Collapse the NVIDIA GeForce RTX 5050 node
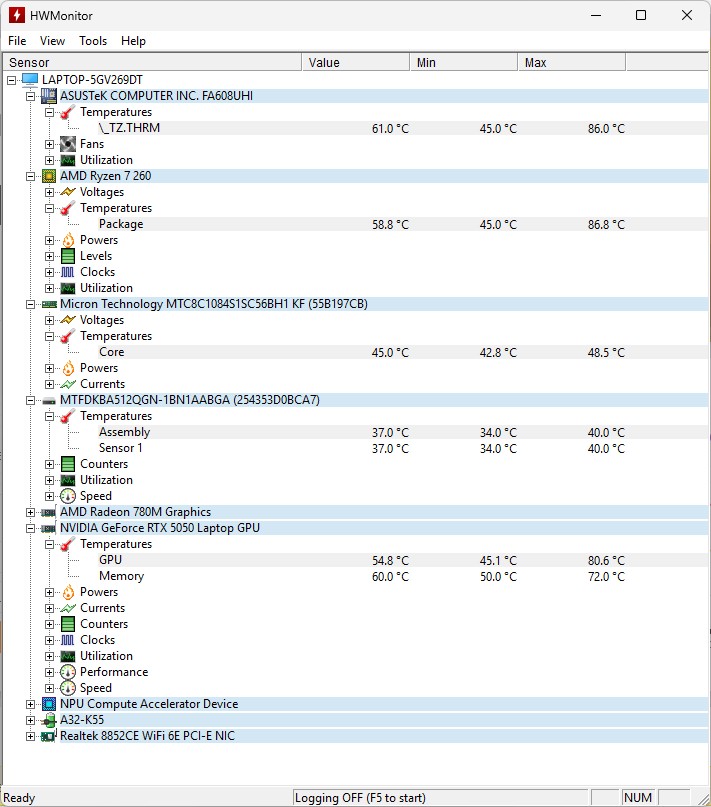Screen dimensions: 711x807 click(x=31, y=528)
